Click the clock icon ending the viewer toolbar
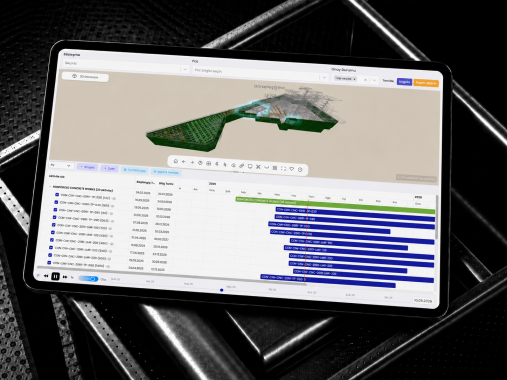 coord(300,170)
